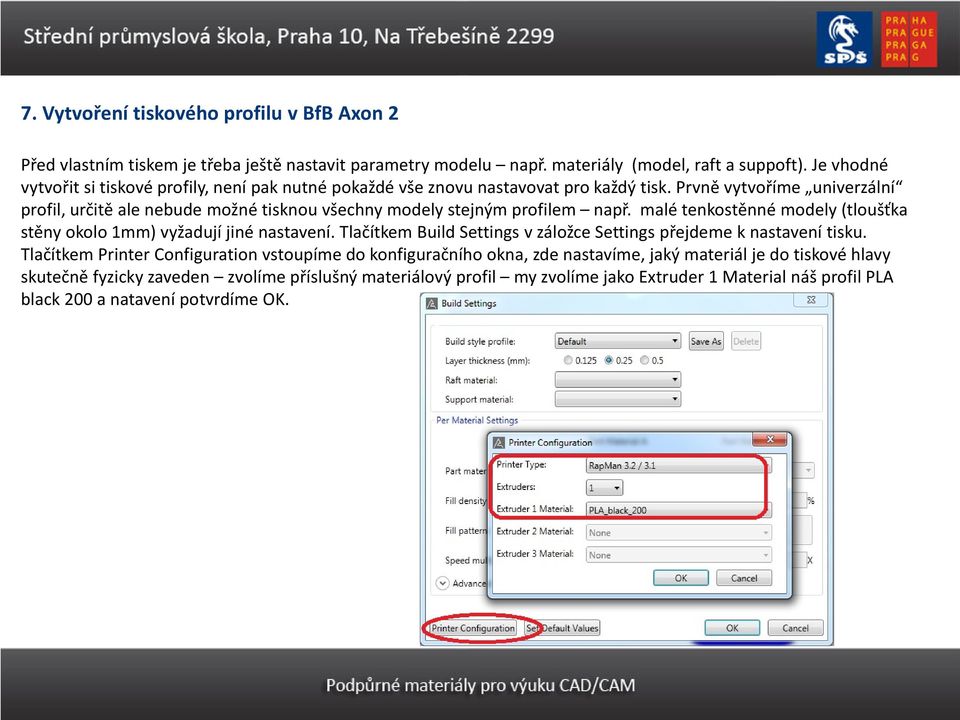The height and width of the screenshot is (720, 960).
Task: Click the Printer Type label
Action: coord(521,465)
